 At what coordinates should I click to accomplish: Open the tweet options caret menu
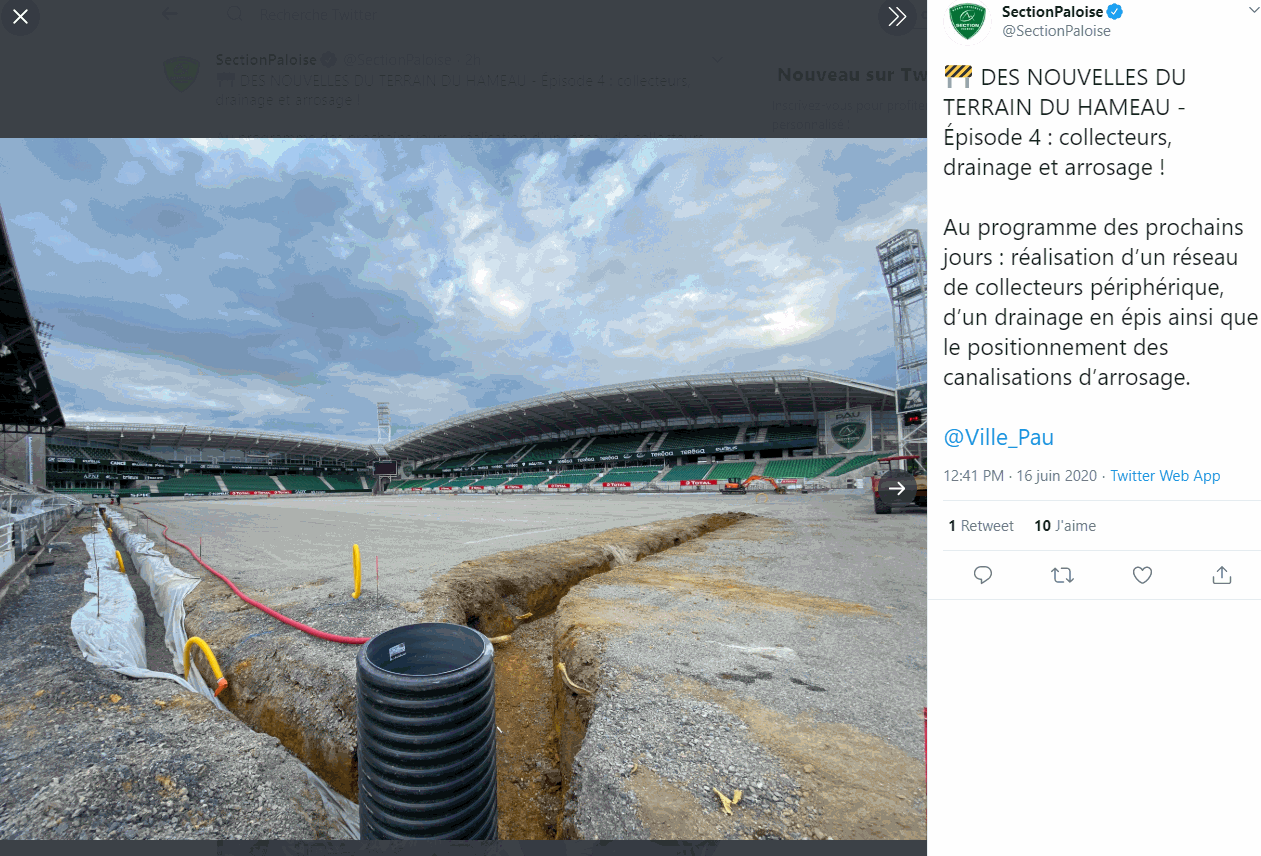point(1254,10)
